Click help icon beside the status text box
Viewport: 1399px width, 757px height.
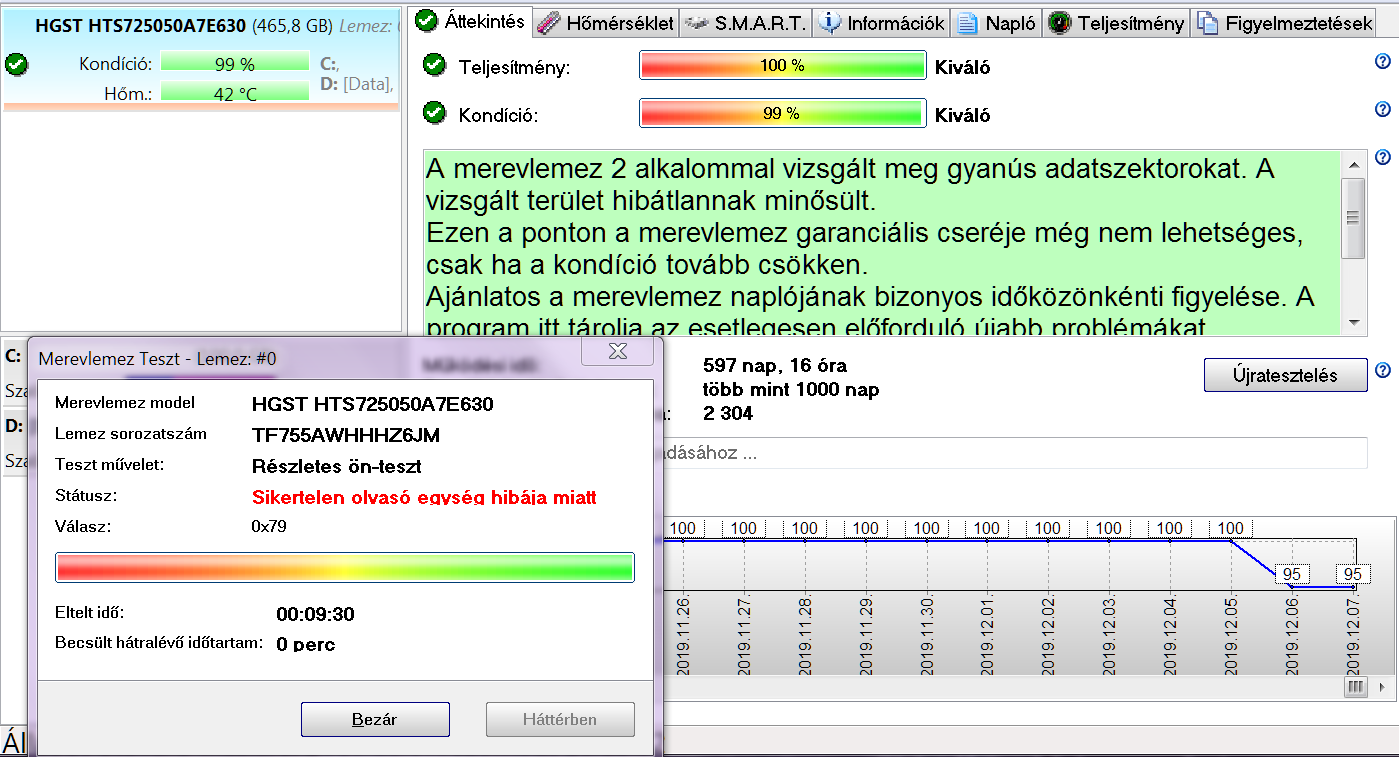point(1383,158)
